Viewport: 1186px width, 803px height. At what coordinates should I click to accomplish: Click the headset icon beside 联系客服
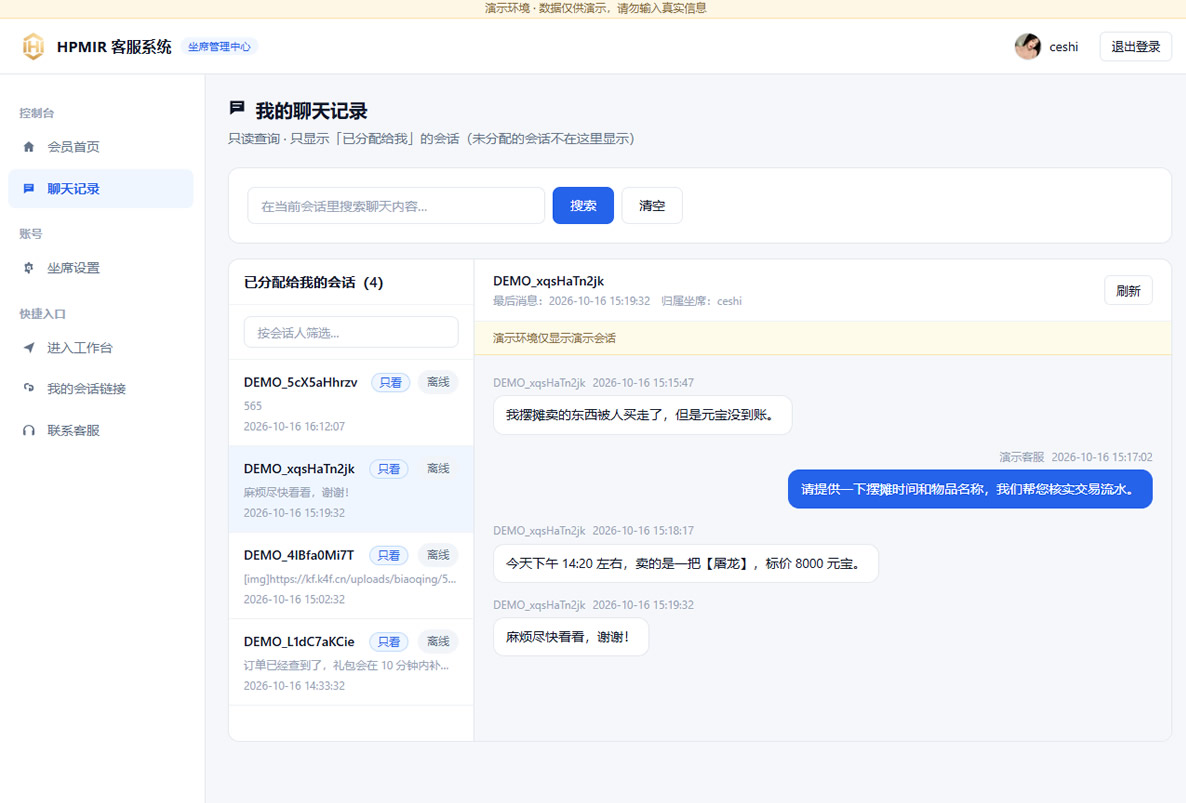pyautogui.click(x=29, y=430)
